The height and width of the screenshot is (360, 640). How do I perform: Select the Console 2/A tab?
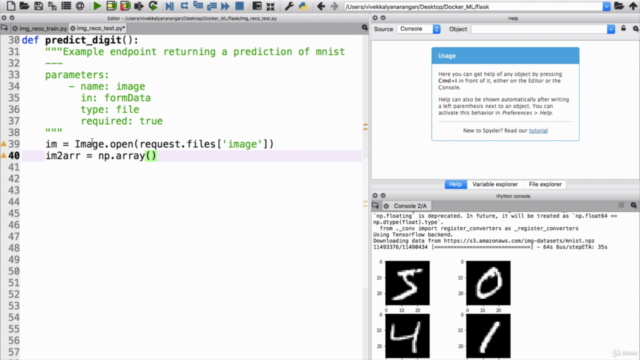click(x=406, y=206)
